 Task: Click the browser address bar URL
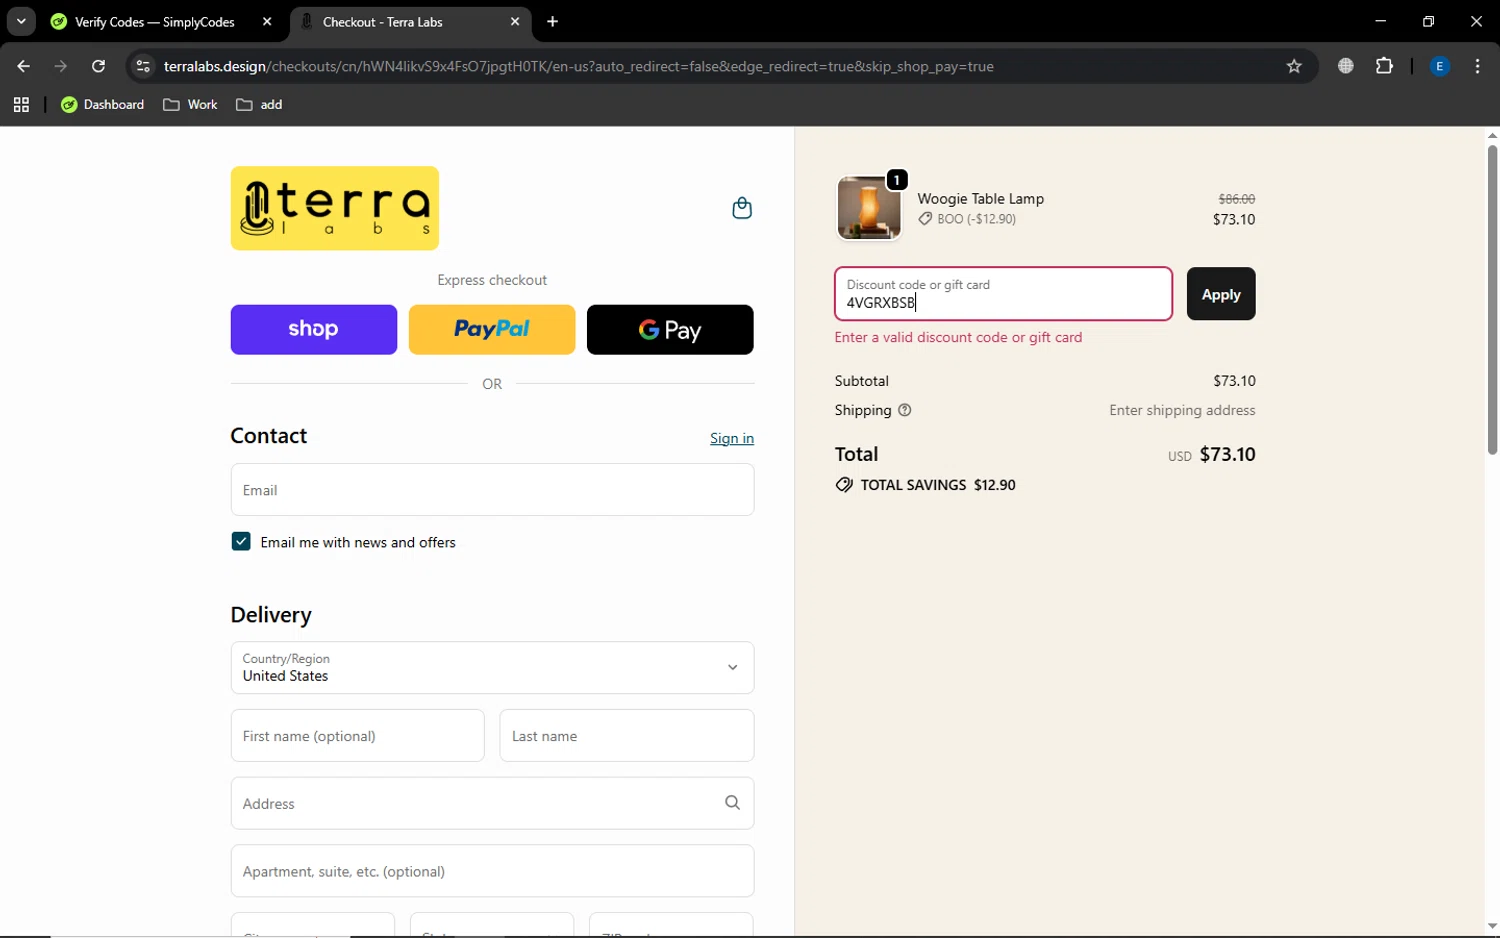578,66
